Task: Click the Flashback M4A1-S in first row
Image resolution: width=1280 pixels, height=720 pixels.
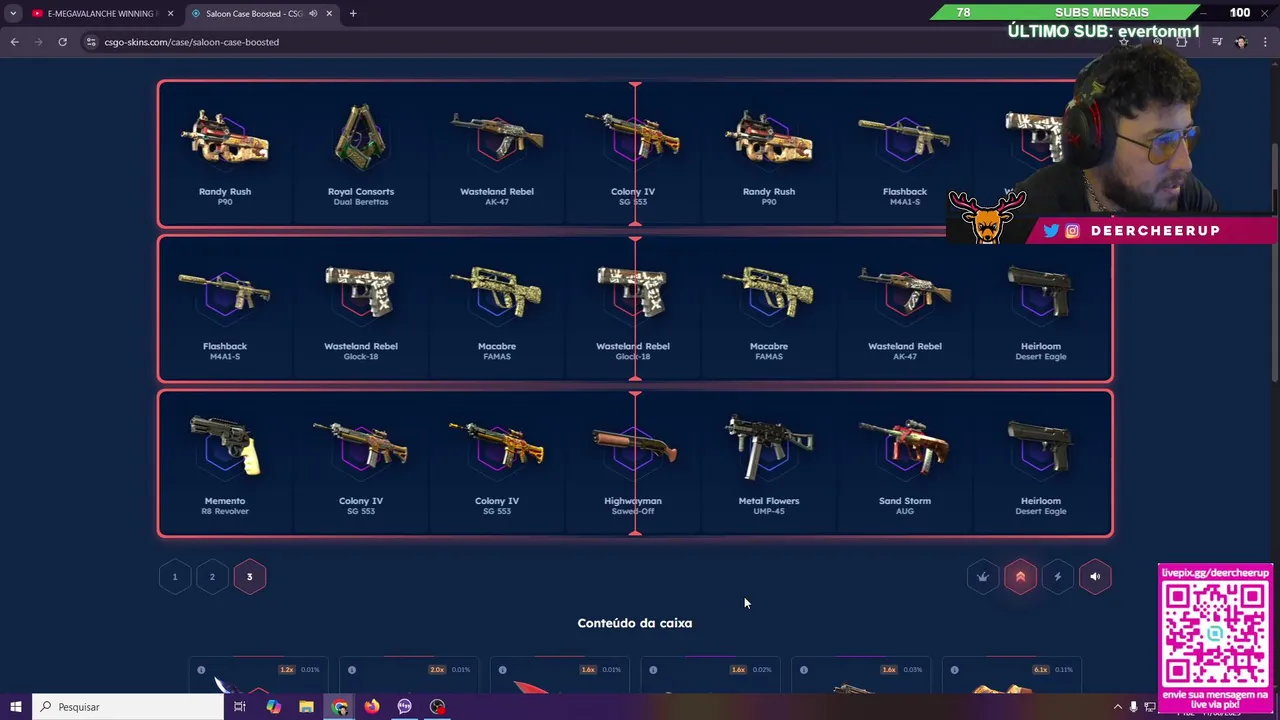Action: (905, 154)
